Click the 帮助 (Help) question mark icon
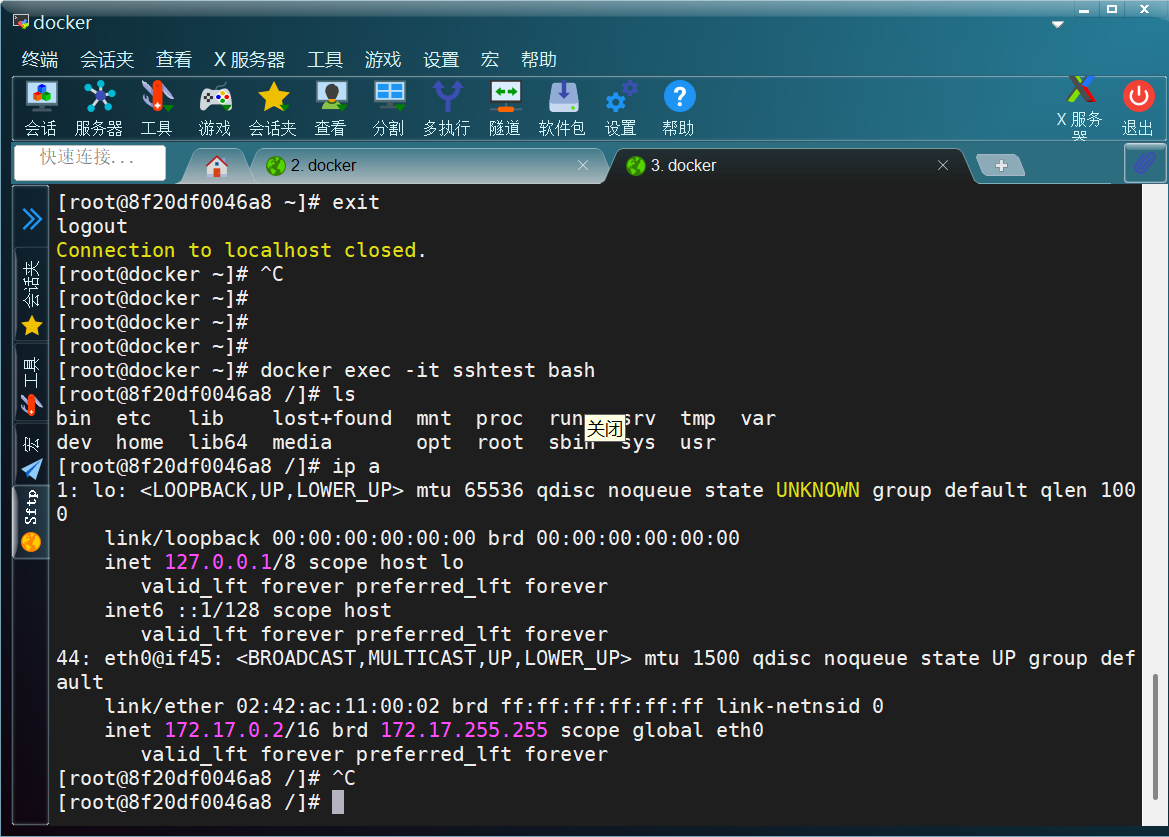1169x837 pixels. click(678, 109)
